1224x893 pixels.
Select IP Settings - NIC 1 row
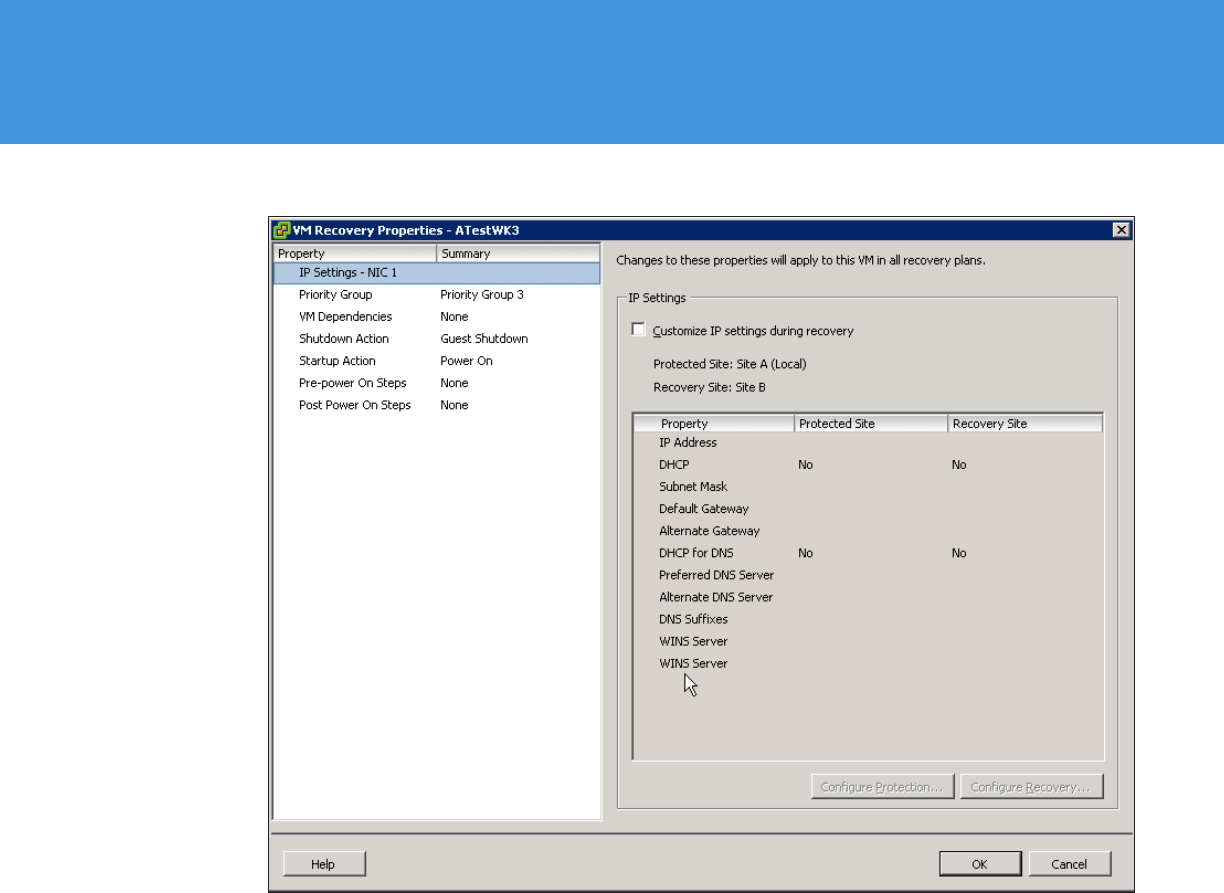(x=437, y=273)
